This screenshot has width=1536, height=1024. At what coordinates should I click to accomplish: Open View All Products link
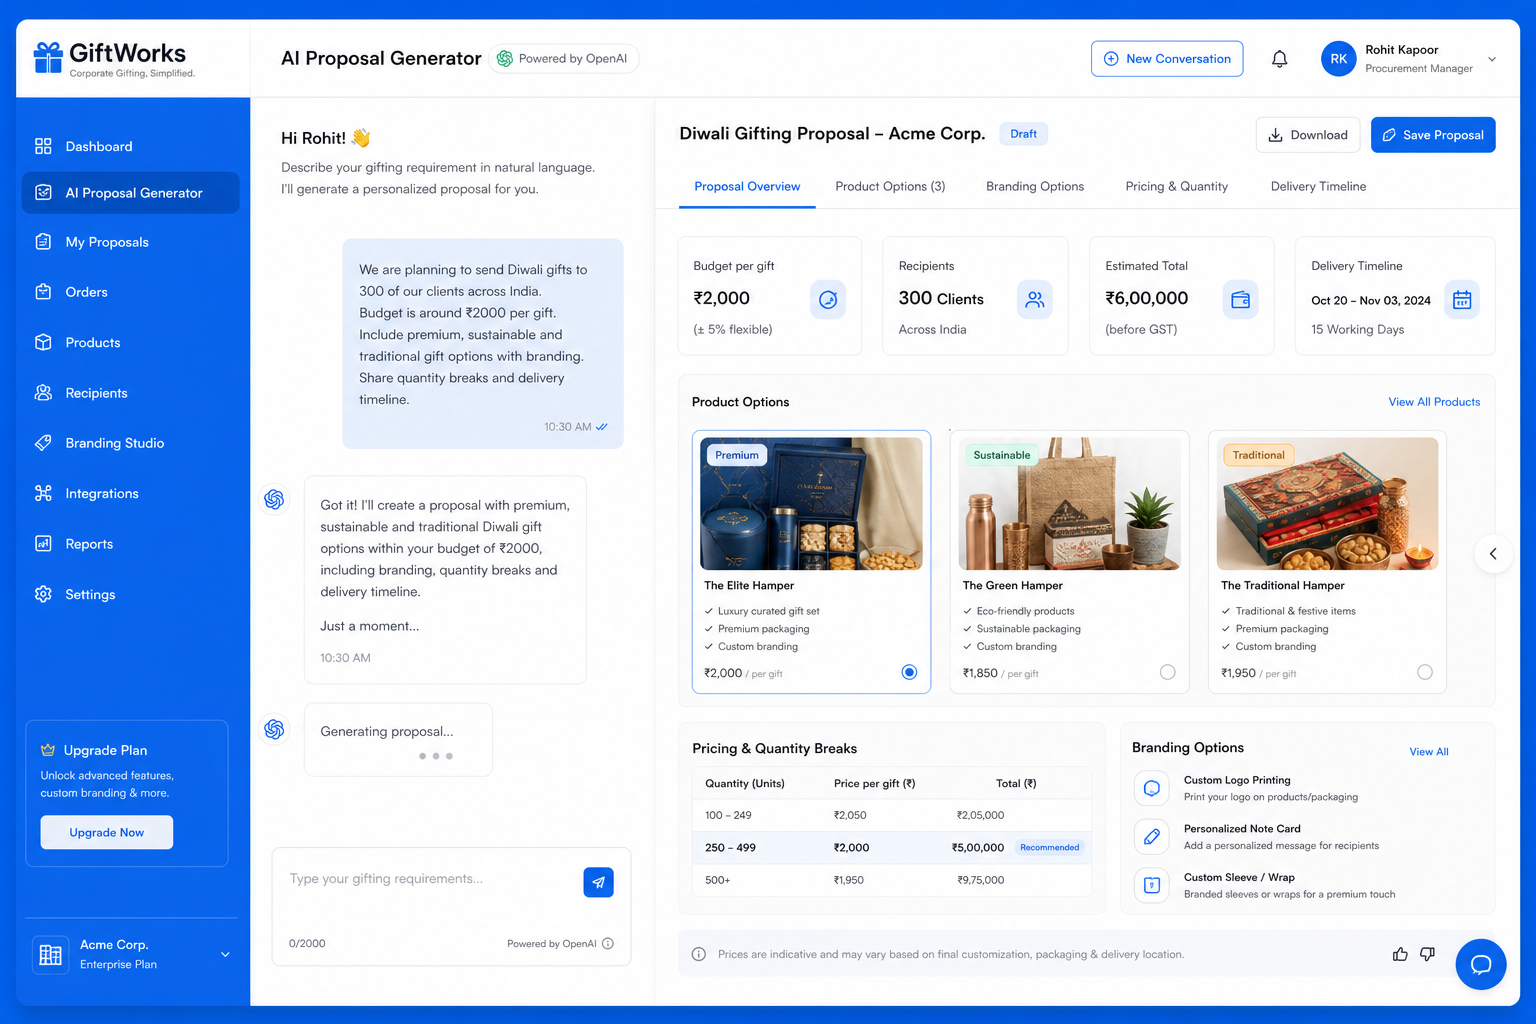[1434, 402]
